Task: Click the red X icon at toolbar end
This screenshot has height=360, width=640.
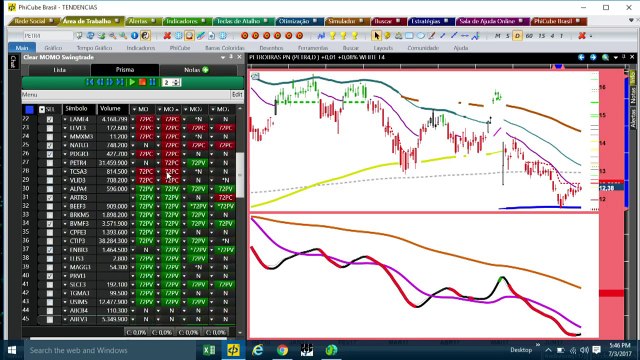Action: coord(582,36)
